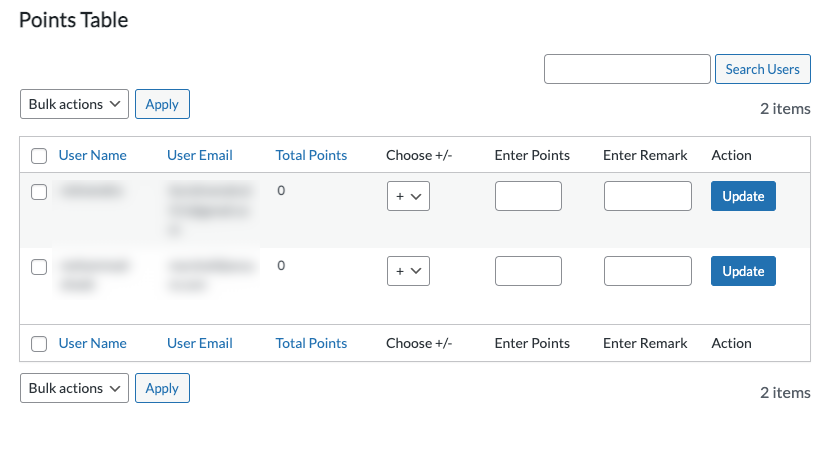The width and height of the screenshot is (830, 451).
Task: Focus the user search text box
Action: pyautogui.click(x=627, y=69)
